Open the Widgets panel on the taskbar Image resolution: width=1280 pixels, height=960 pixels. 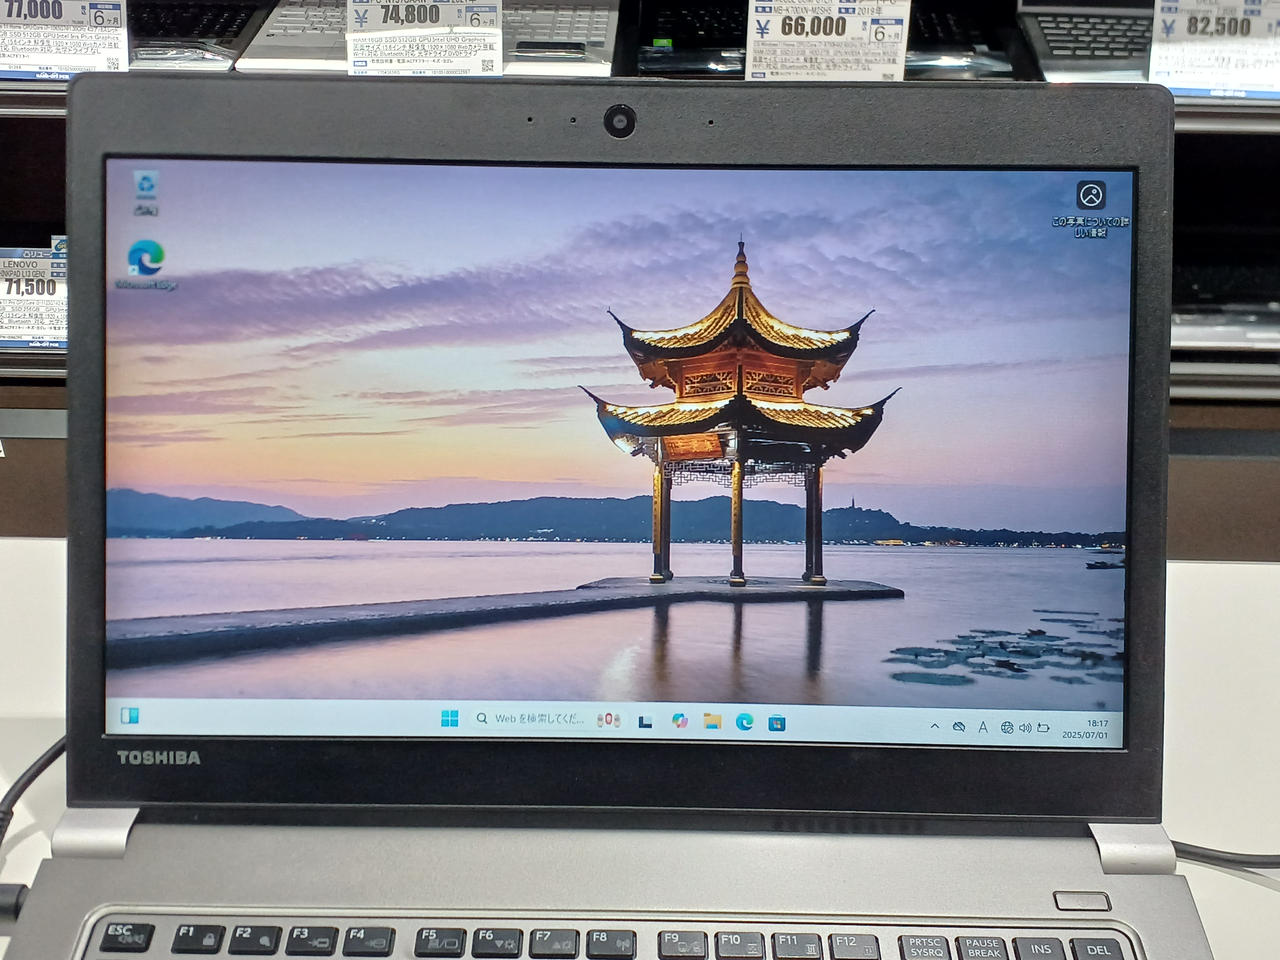point(130,716)
